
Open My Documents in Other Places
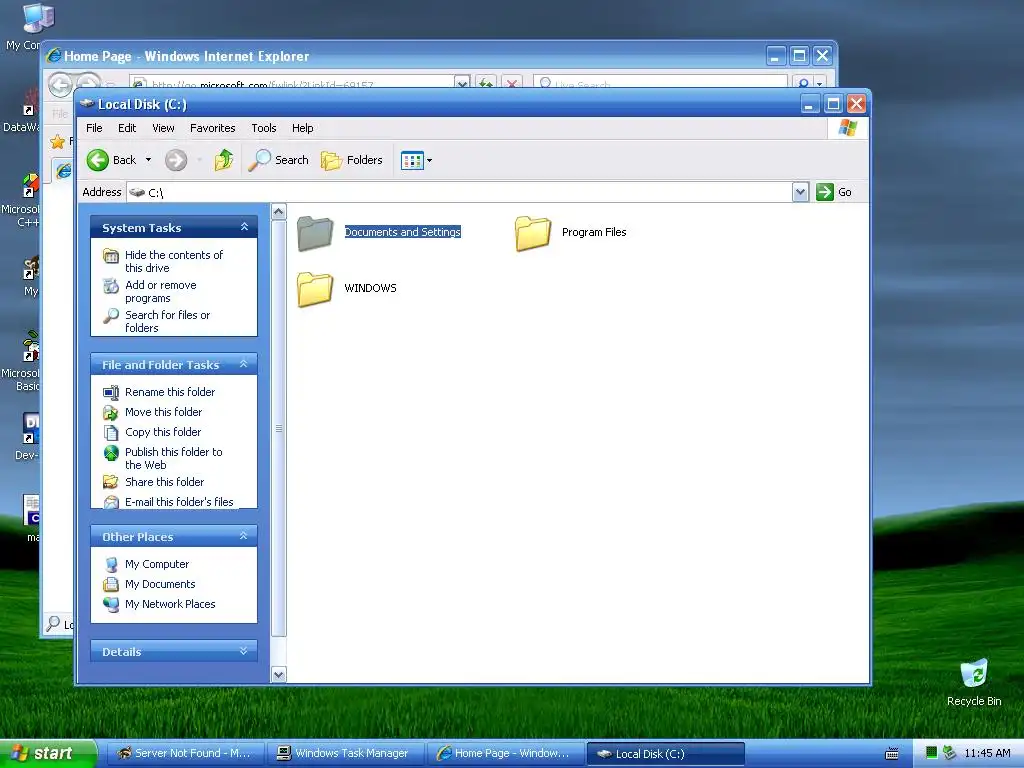click(160, 584)
